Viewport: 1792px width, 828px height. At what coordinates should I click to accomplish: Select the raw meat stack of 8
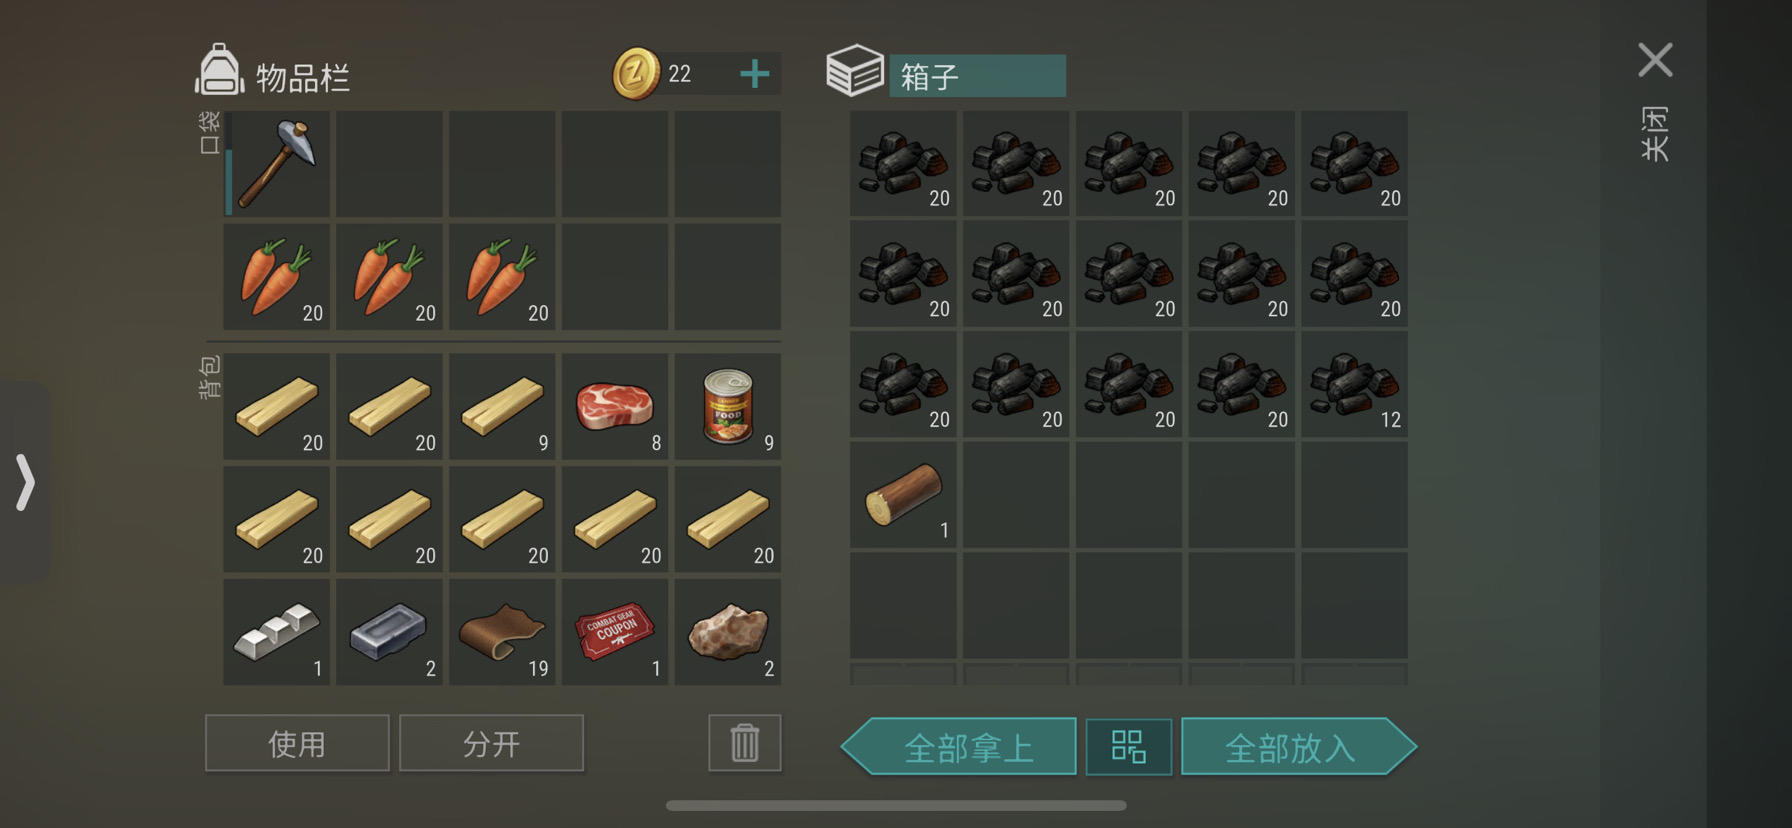pyautogui.click(x=615, y=406)
